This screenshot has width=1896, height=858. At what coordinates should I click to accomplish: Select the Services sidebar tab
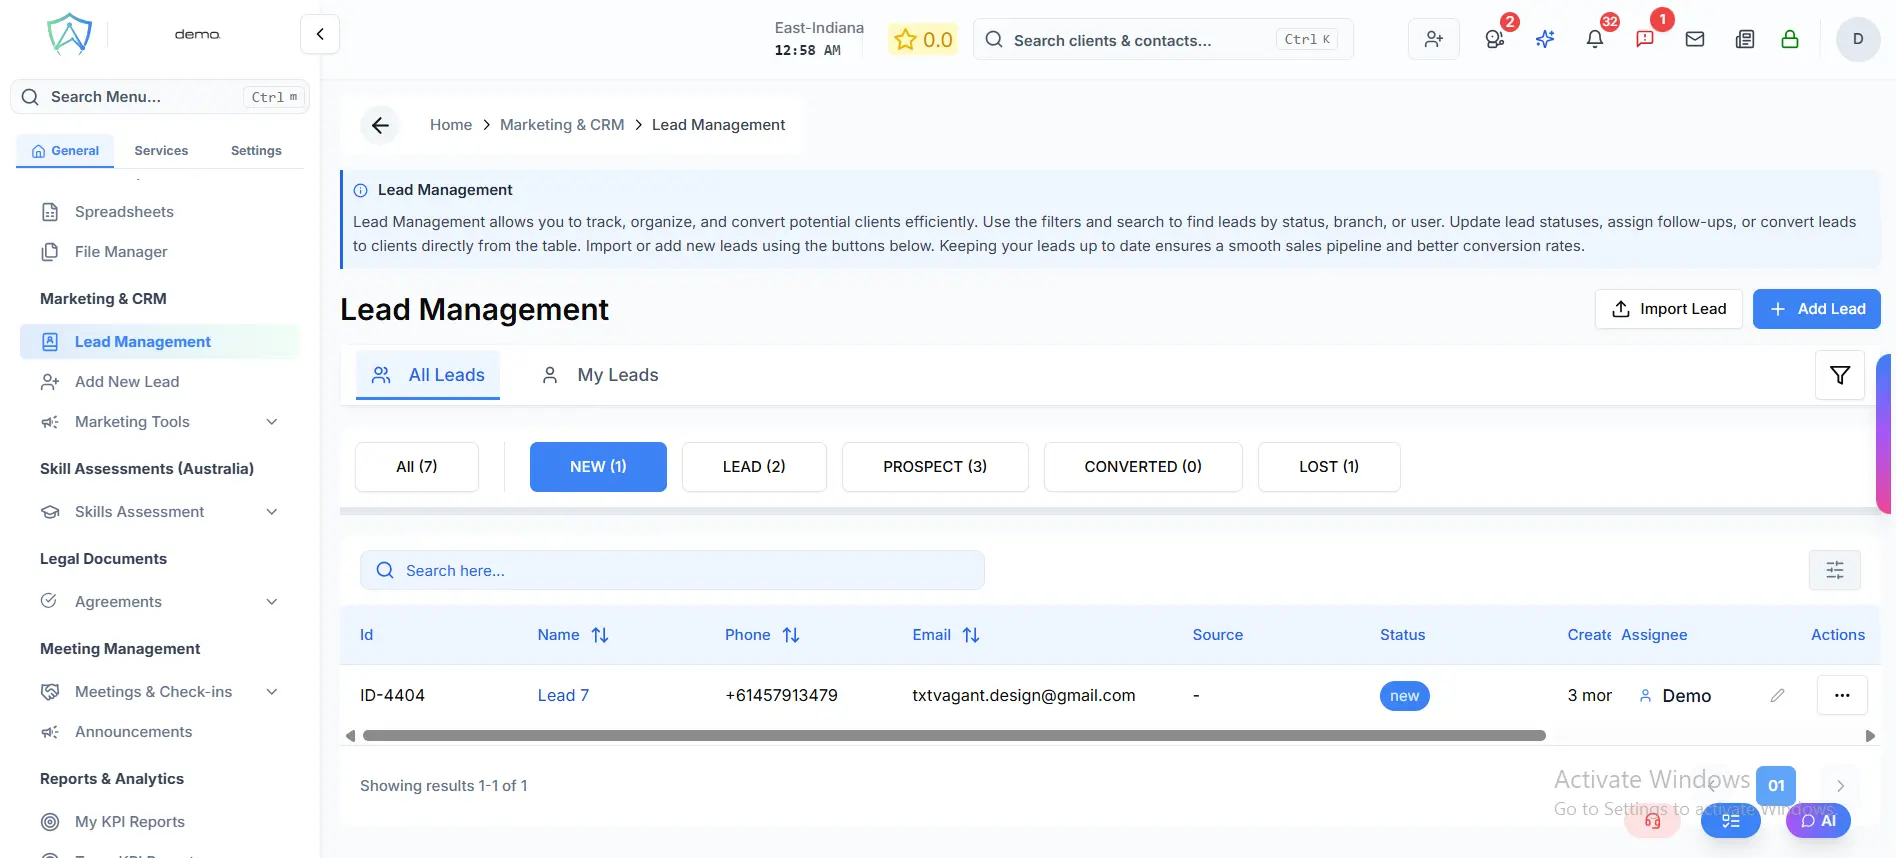pos(161,151)
